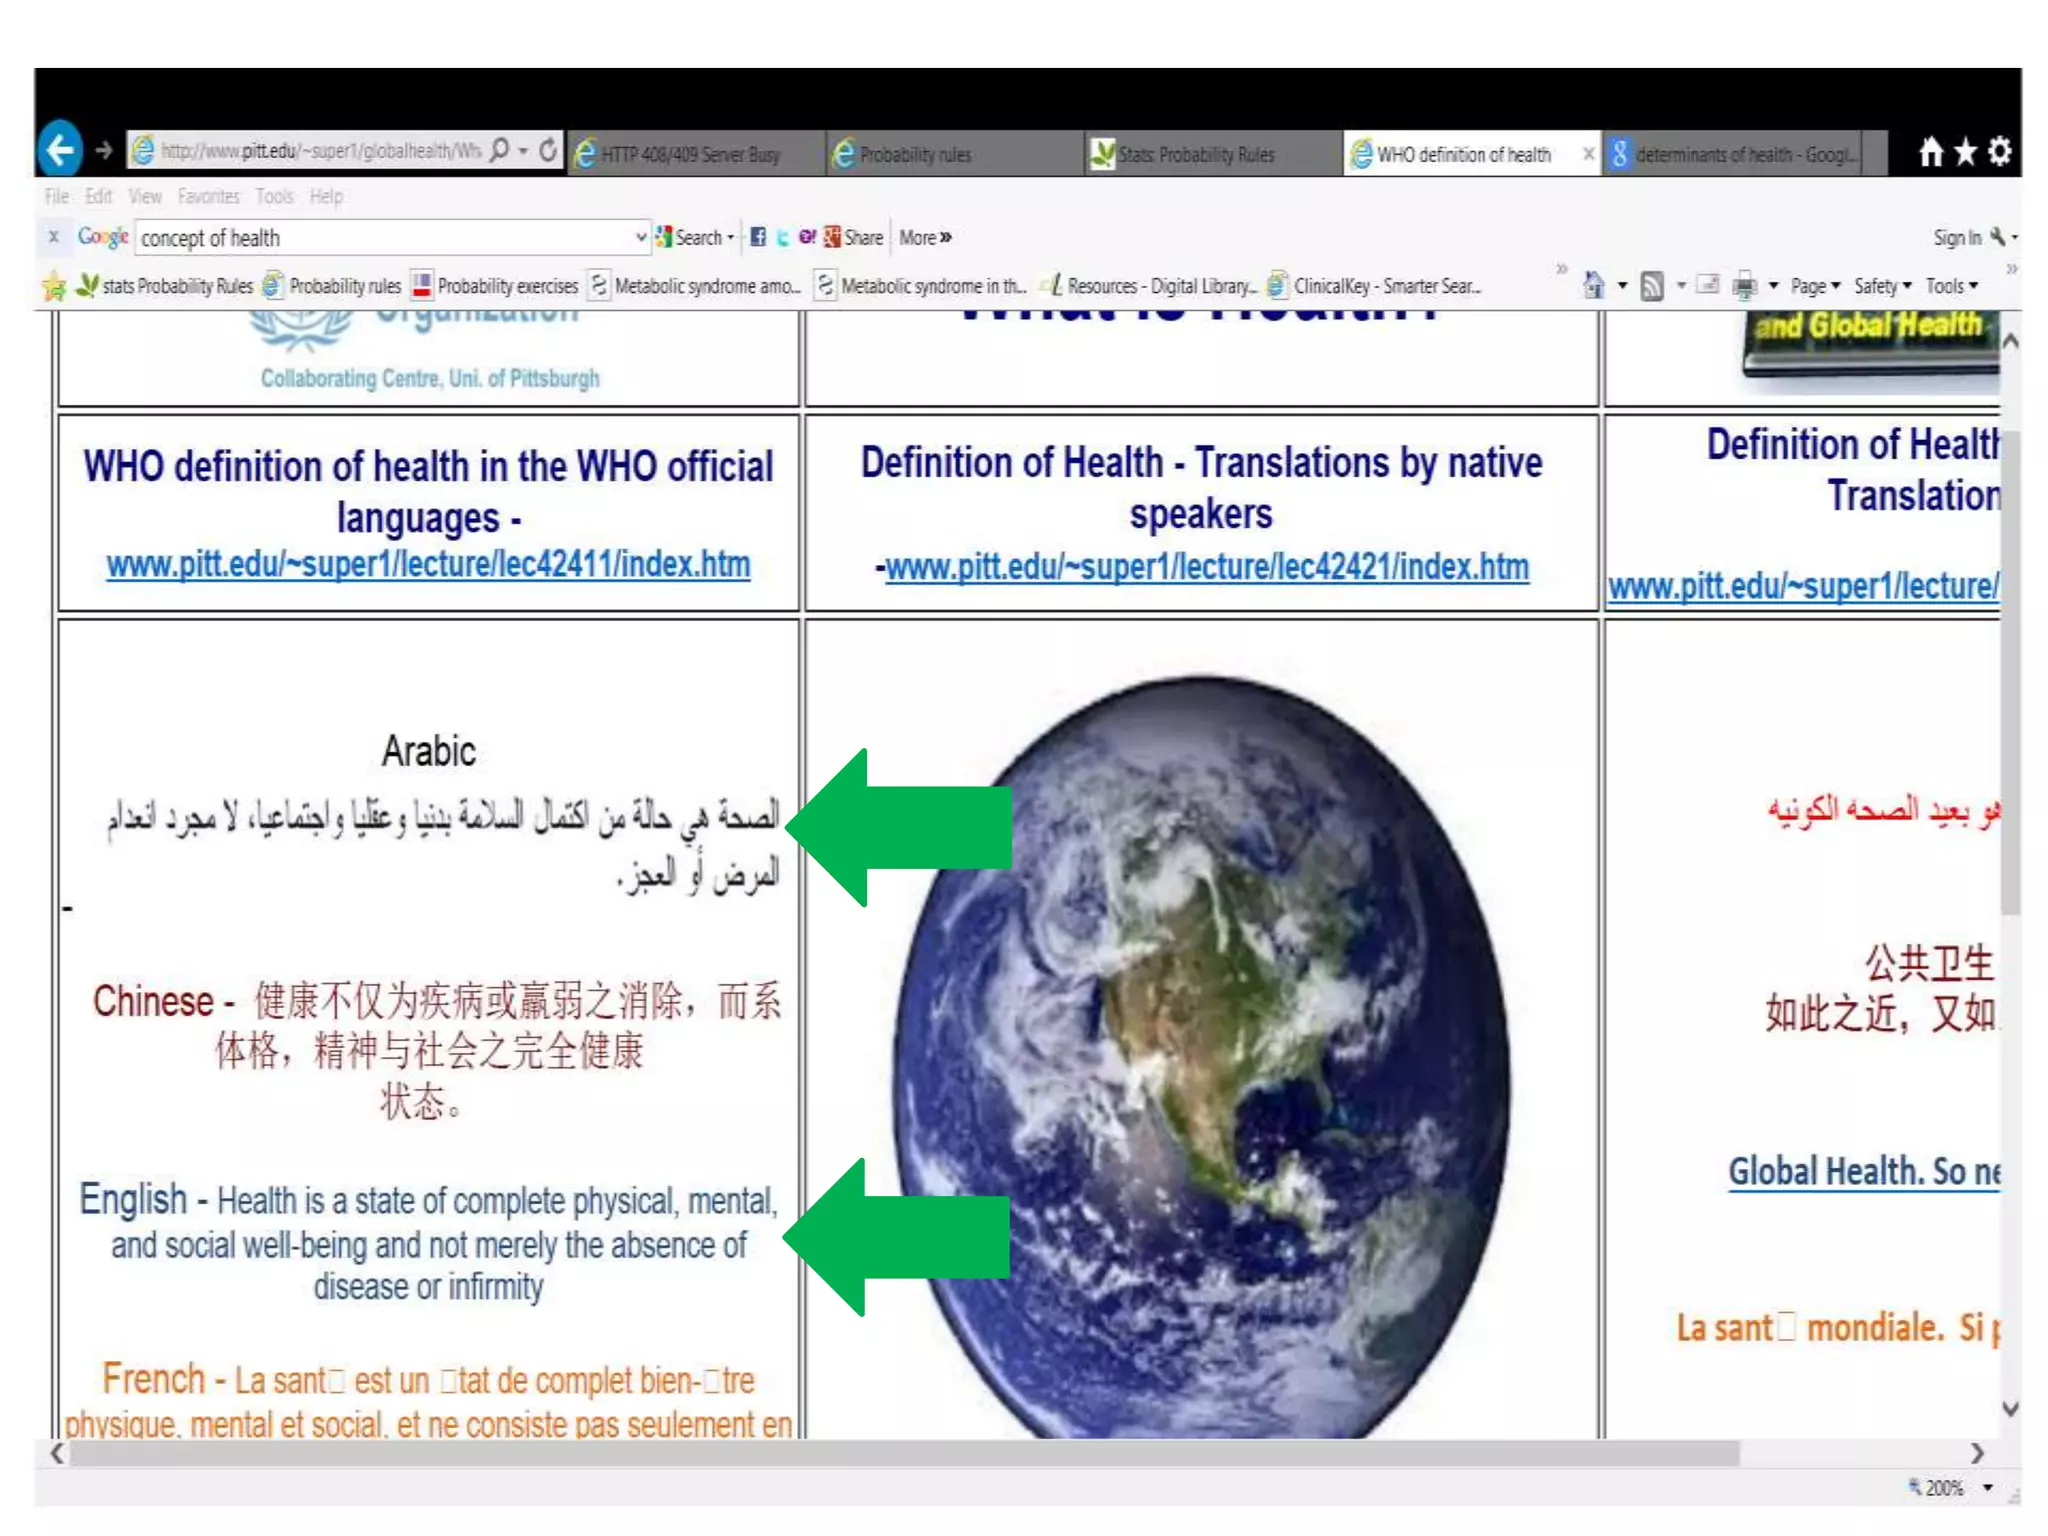Viewport: 2048px width, 1536px height.
Task: Close the WHO definition of health tab
Action: (1587, 154)
